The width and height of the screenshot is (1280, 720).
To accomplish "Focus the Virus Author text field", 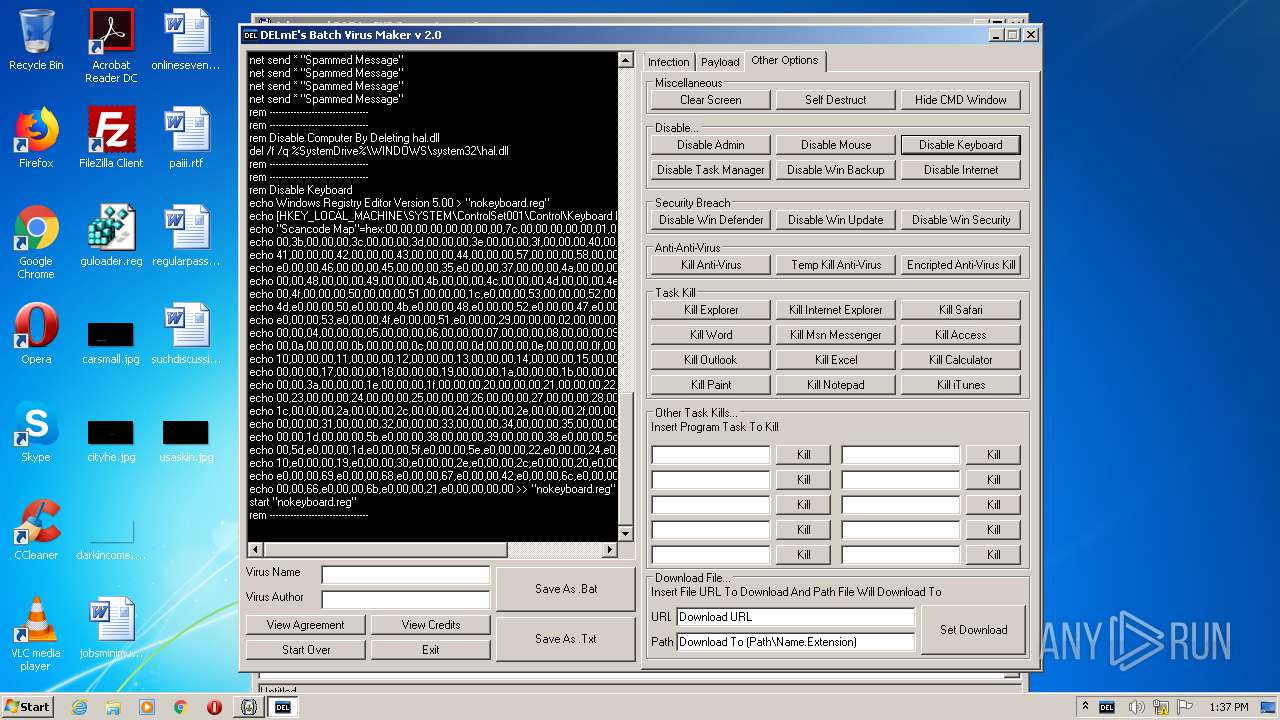I will [406, 600].
